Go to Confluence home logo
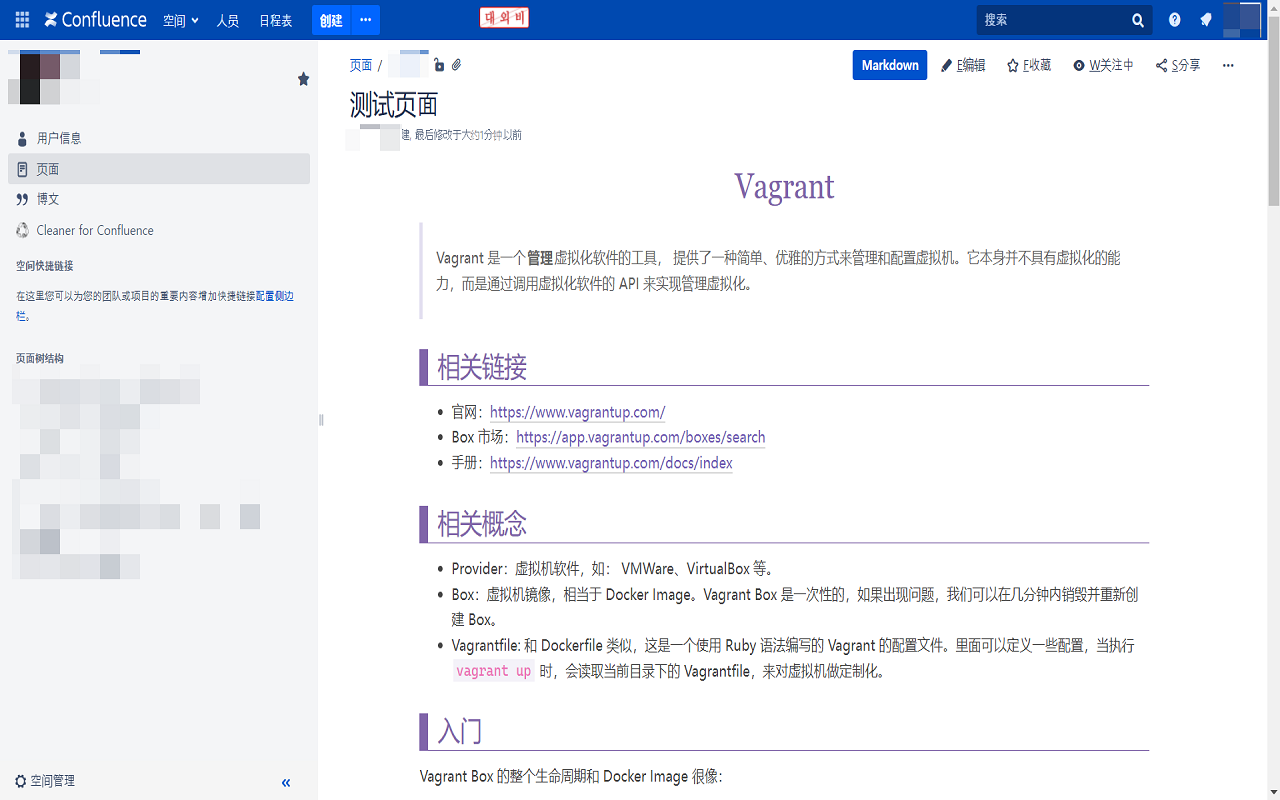Image resolution: width=1280 pixels, height=800 pixels. (x=95, y=20)
